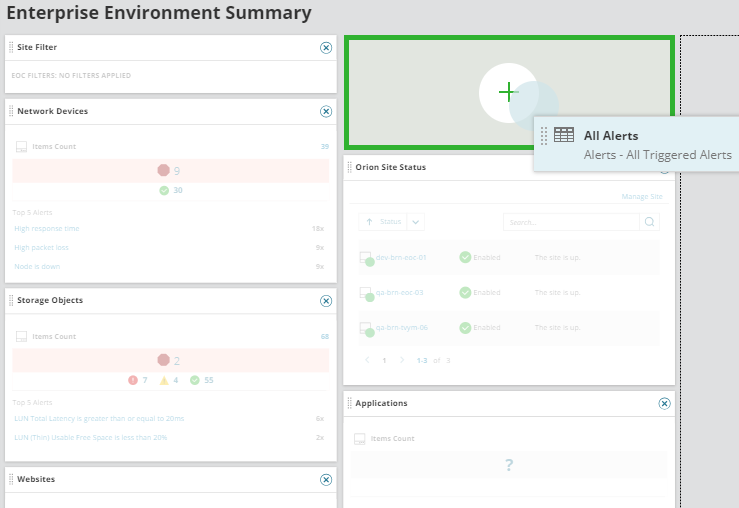
Task: Click the search magnifier icon in Orion Site Status
Action: (x=649, y=222)
